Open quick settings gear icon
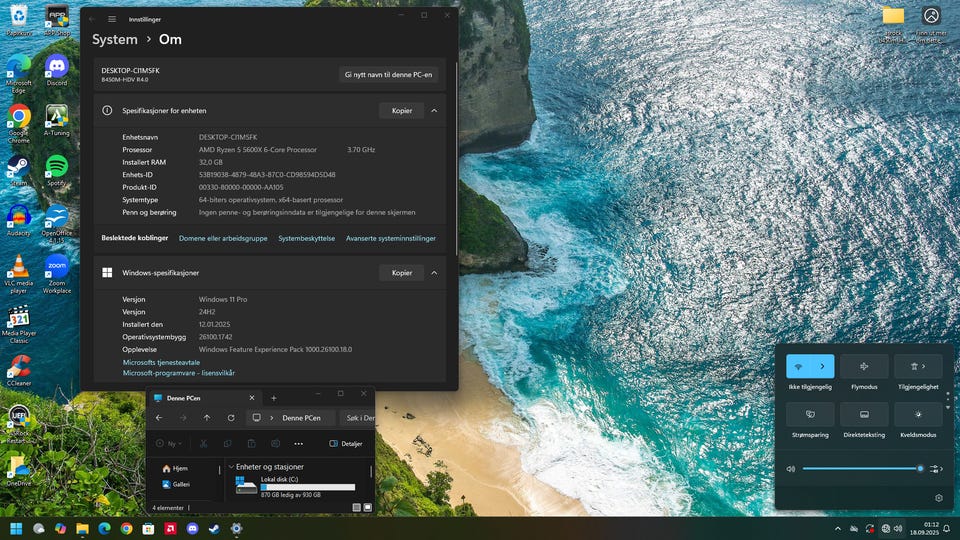The image size is (960, 540). coord(938,498)
